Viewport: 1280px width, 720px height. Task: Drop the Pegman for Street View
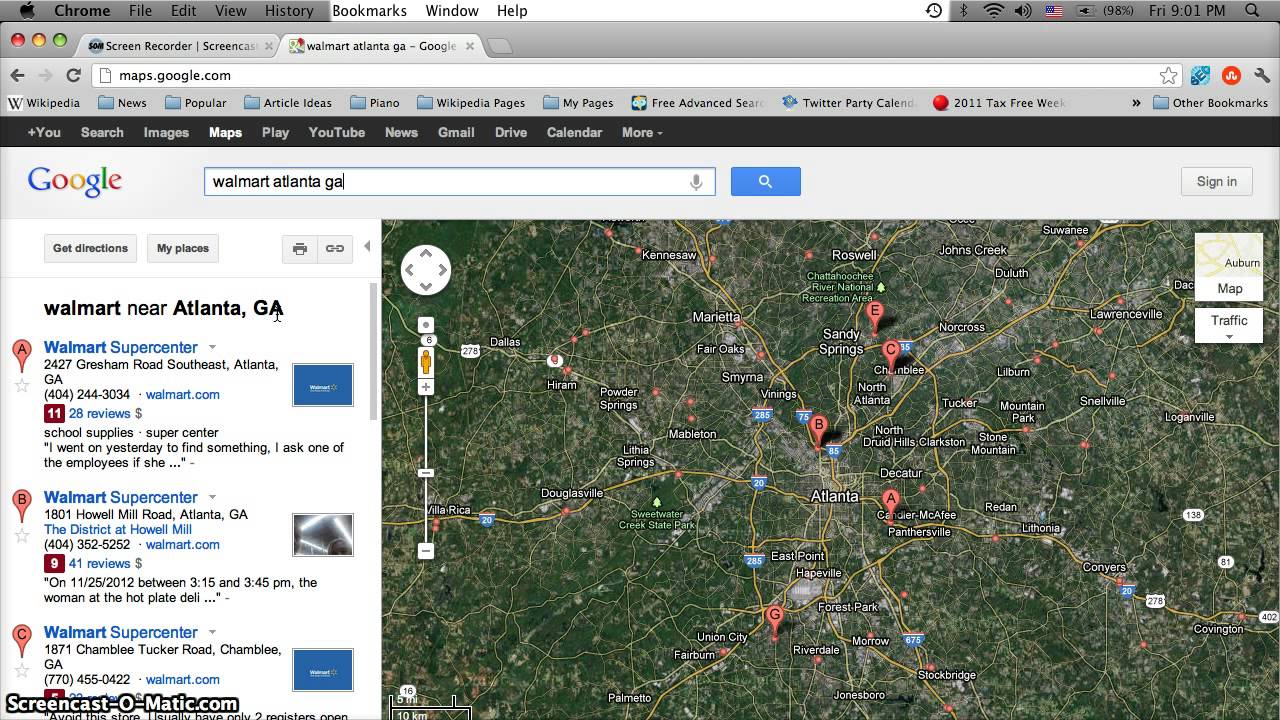click(x=426, y=361)
